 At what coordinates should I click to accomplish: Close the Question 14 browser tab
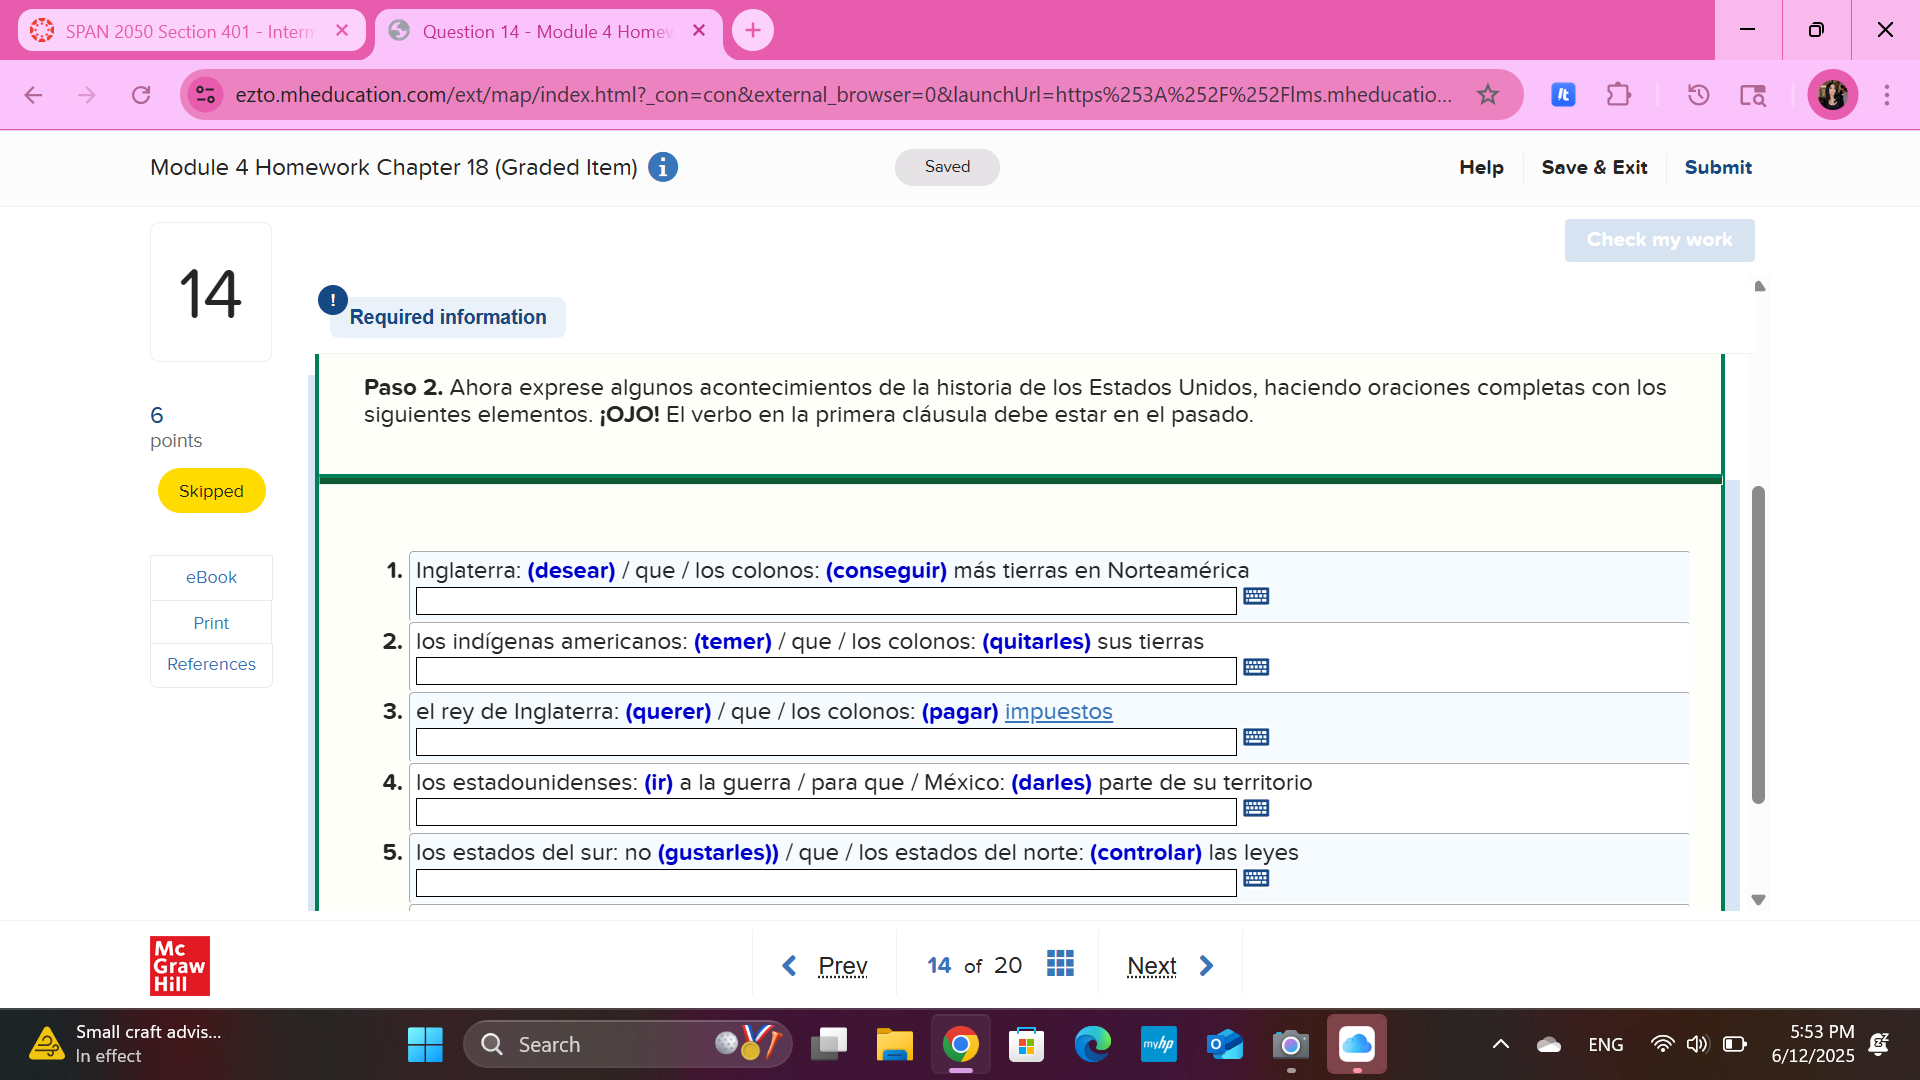point(699,31)
